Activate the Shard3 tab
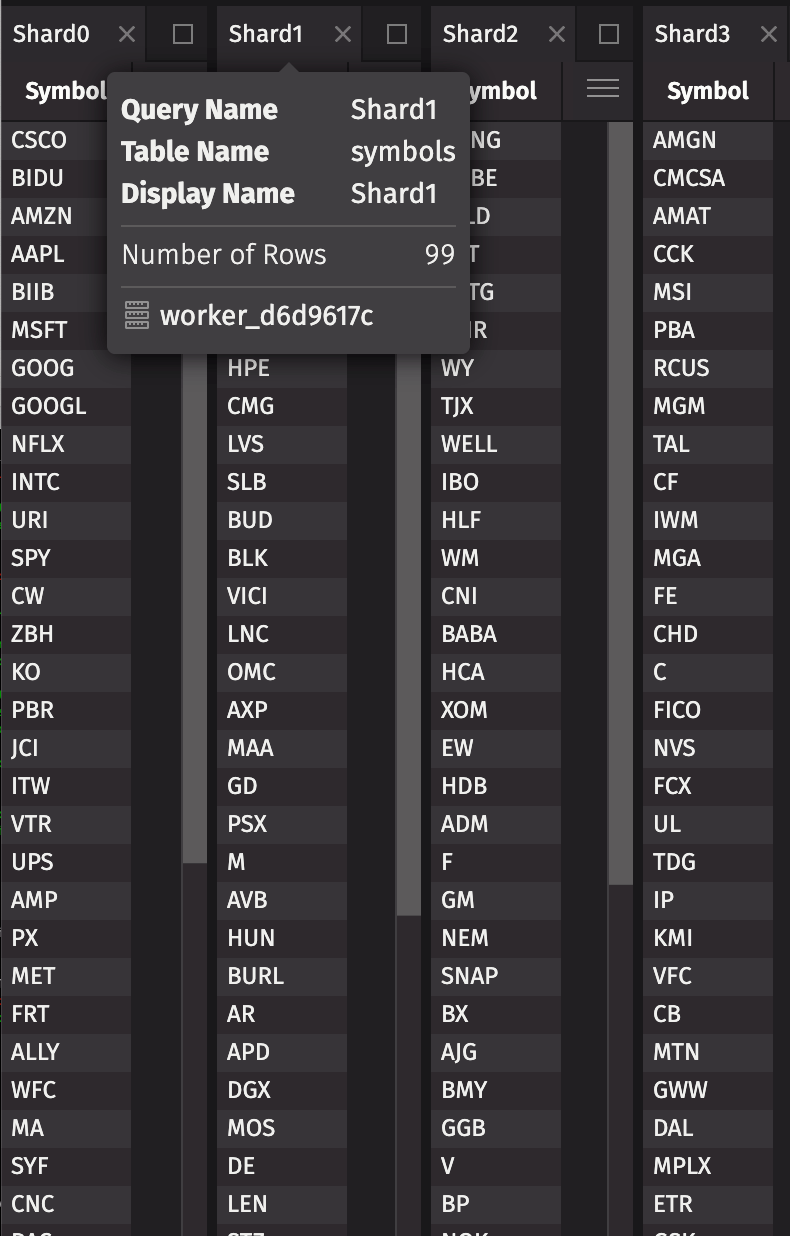 (693, 34)
